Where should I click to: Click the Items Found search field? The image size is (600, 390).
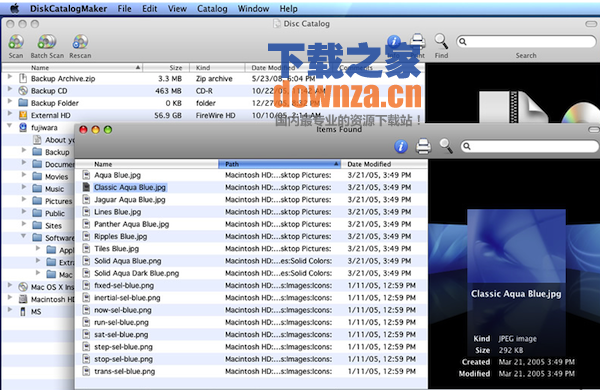[x=530, y=146]
